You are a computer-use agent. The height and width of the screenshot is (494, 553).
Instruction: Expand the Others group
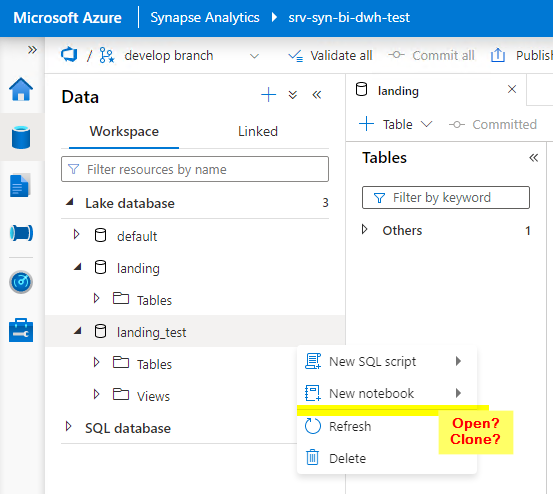coord(365,229)
